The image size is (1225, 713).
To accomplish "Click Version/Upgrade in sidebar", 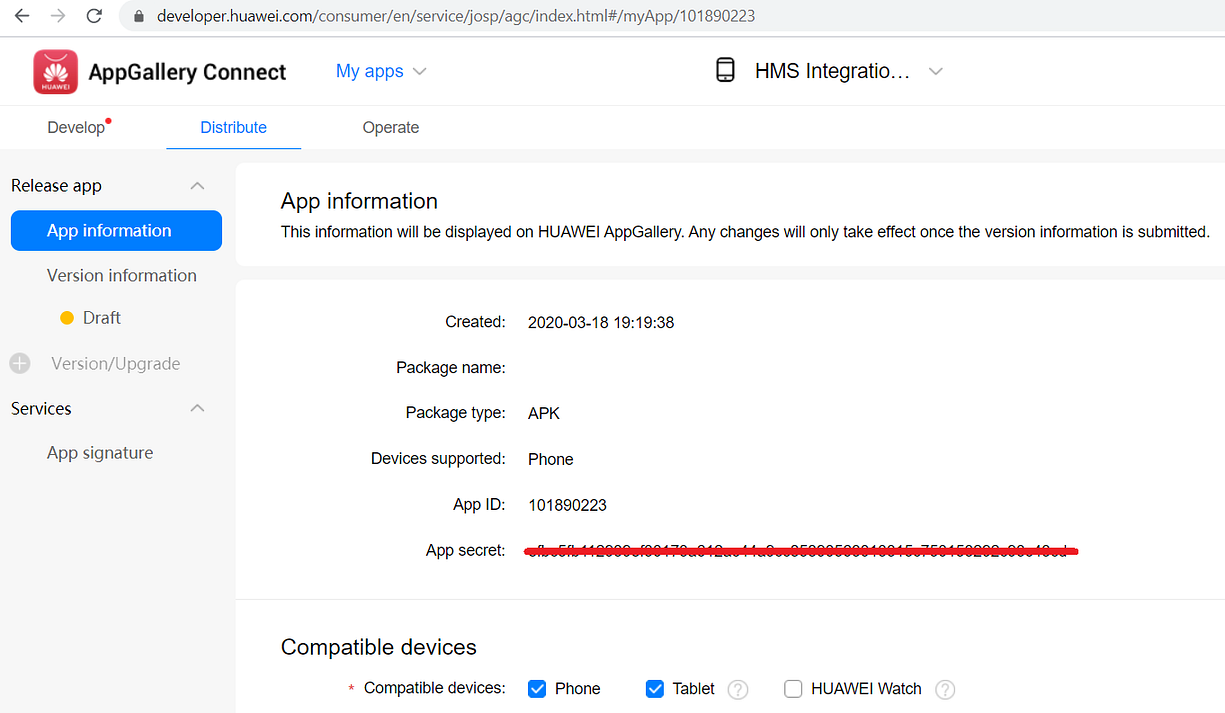I will (x=116, y=364).
